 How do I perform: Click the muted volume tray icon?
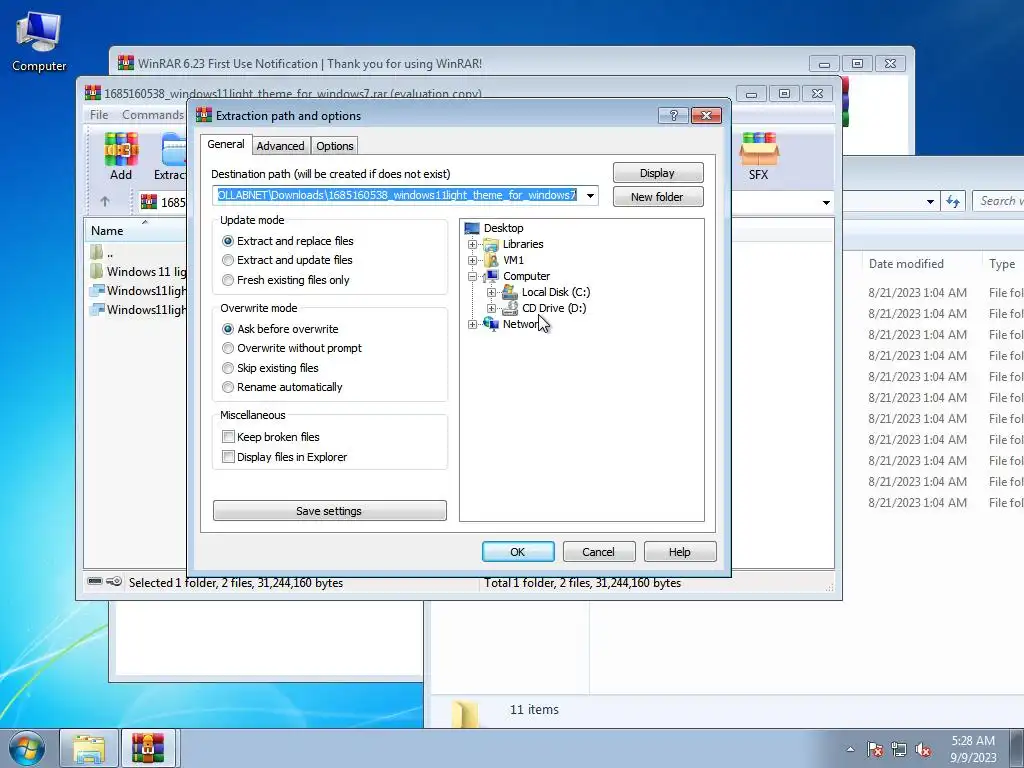click(923, 749)
